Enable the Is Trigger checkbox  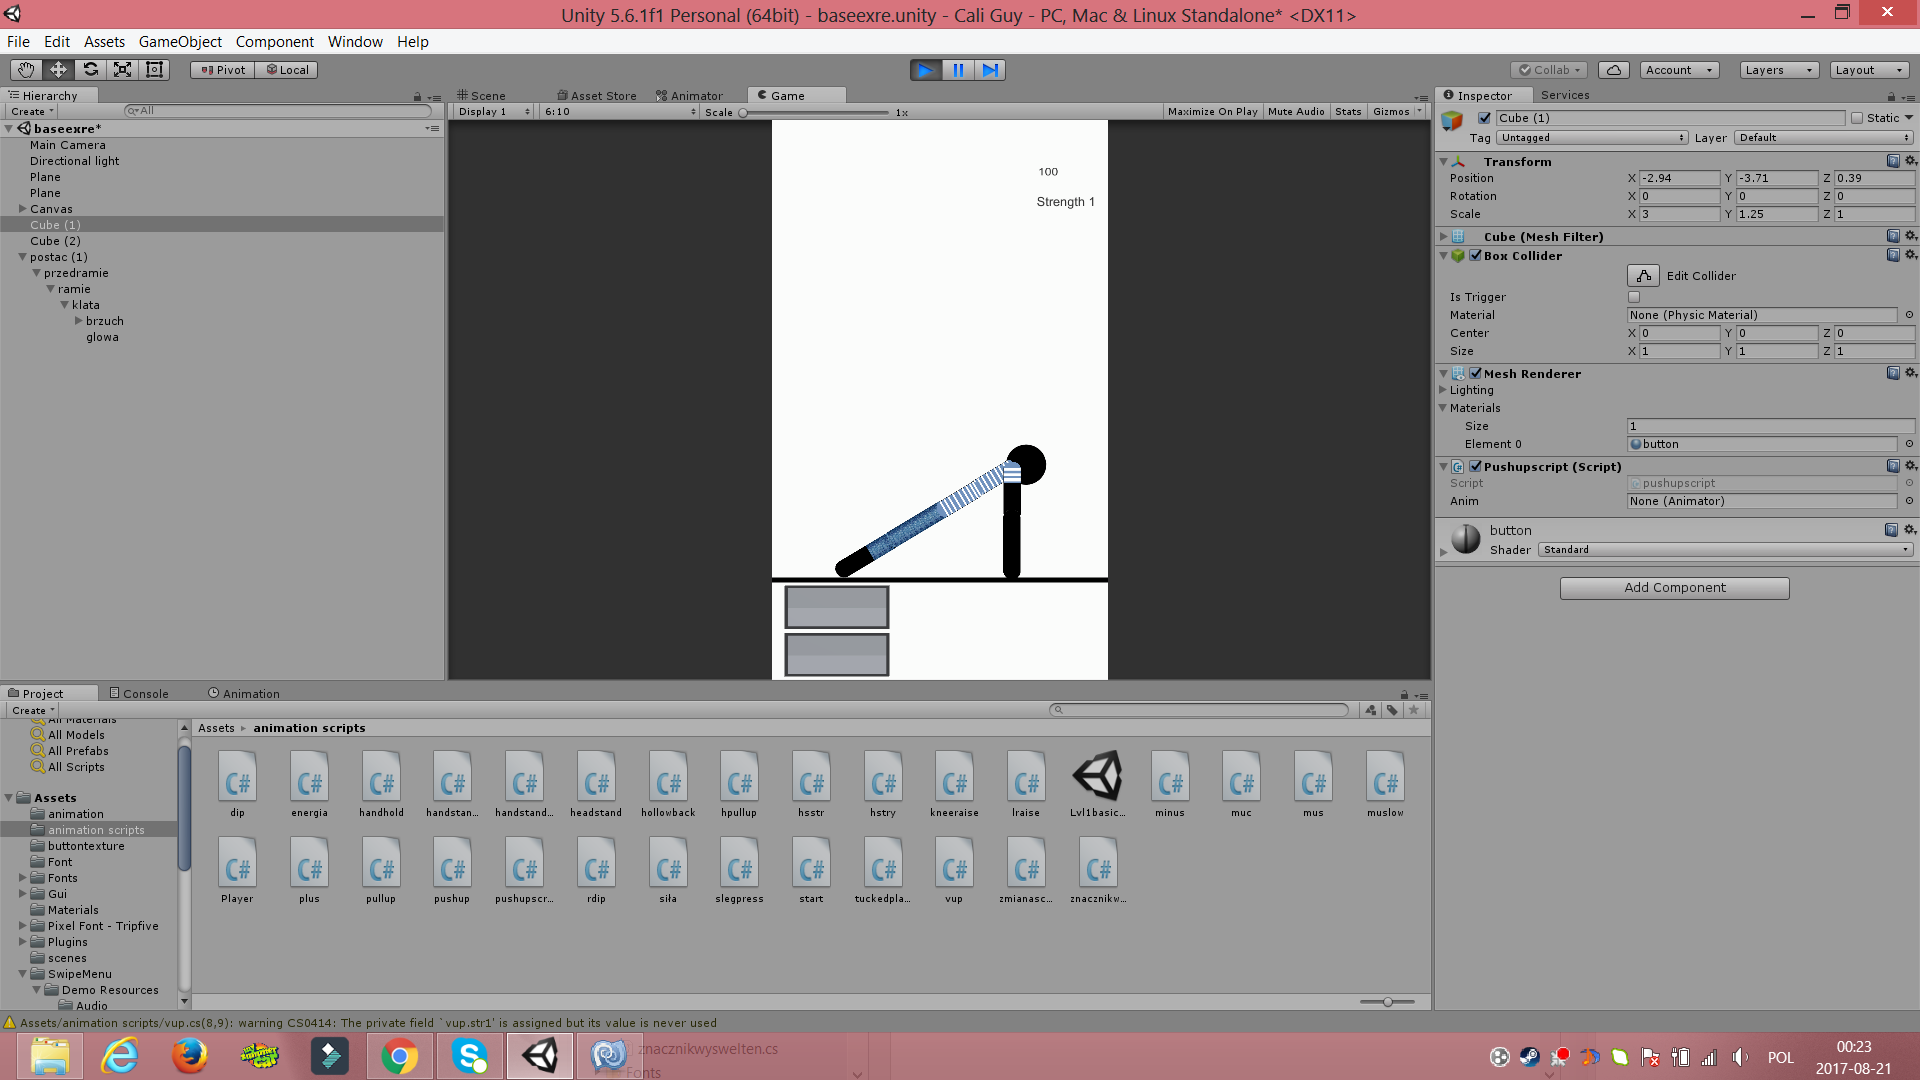1634,297
